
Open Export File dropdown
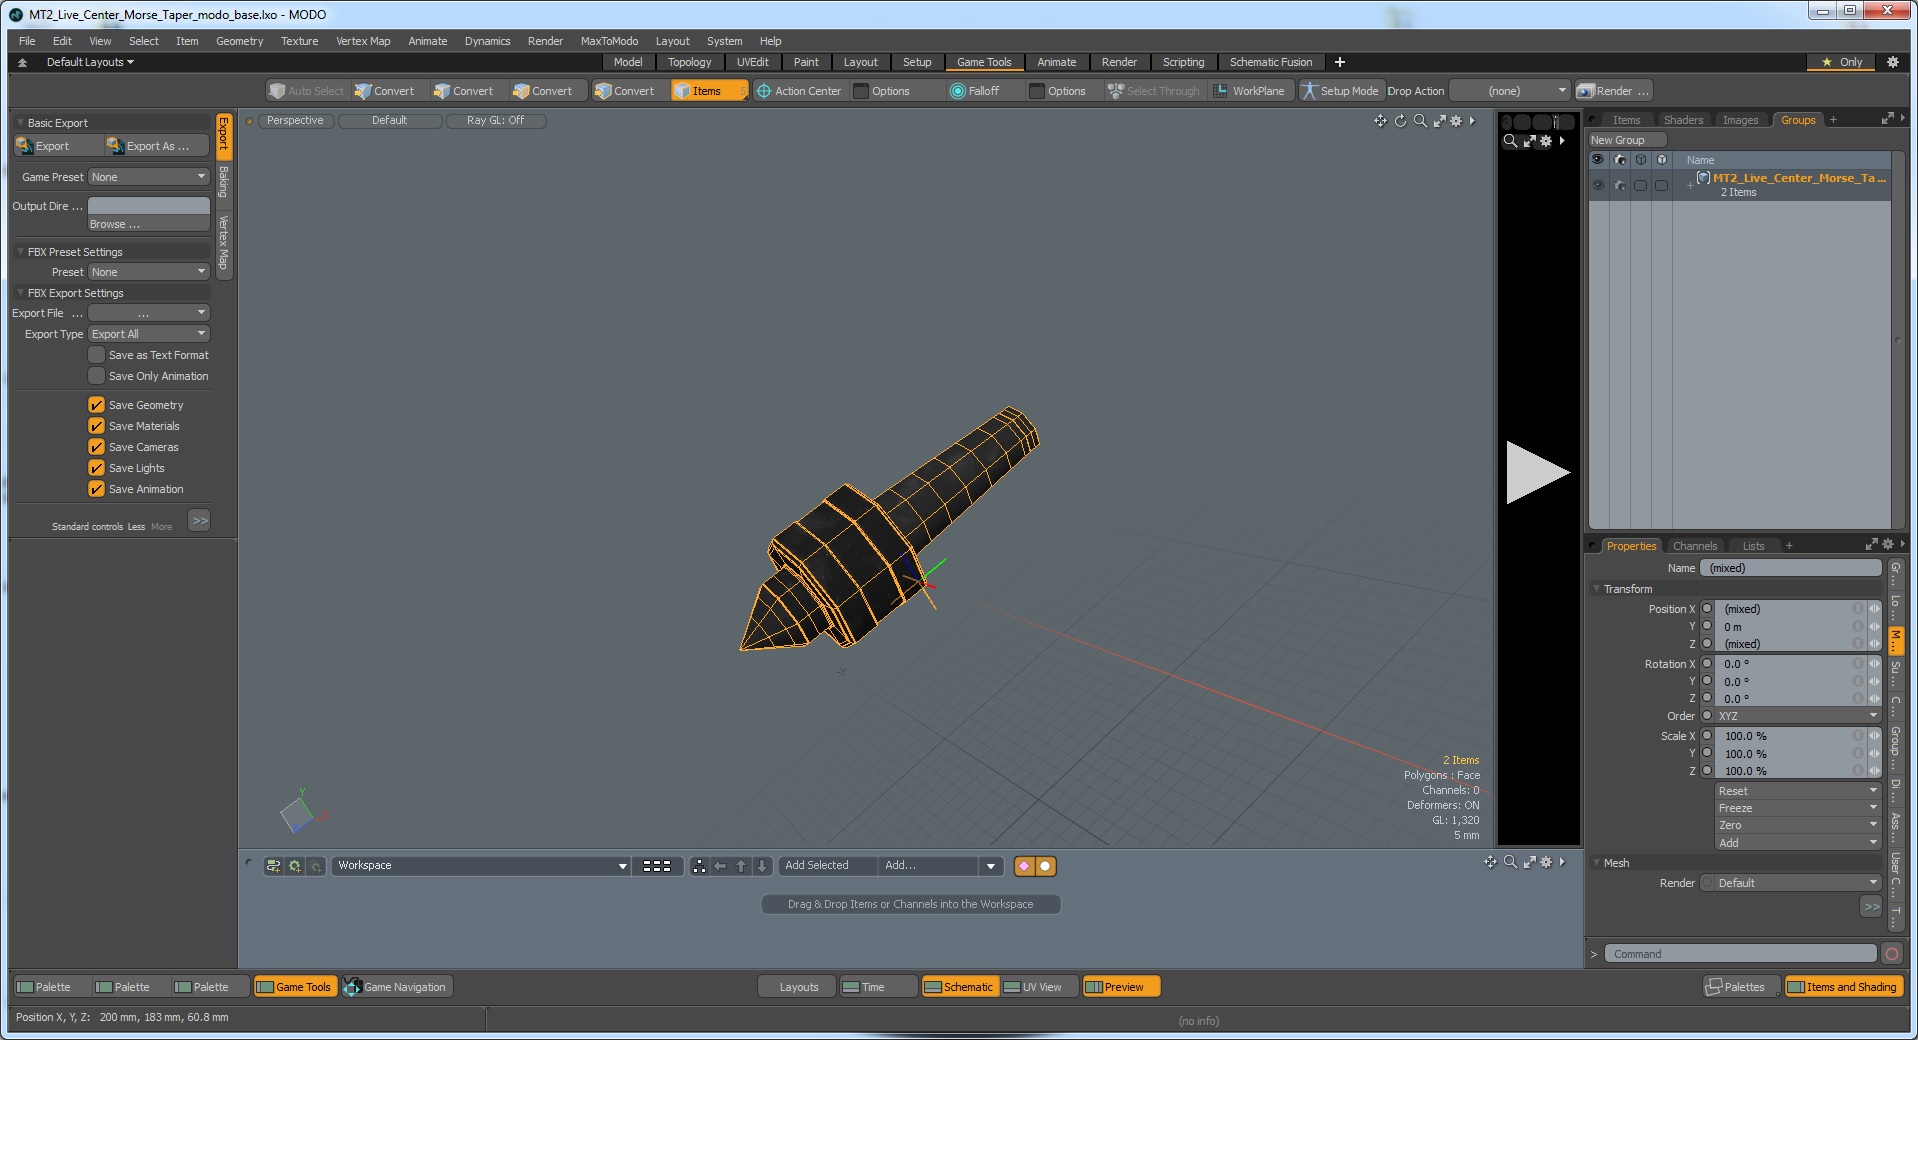pyautogui.click(x=149, y=313)
